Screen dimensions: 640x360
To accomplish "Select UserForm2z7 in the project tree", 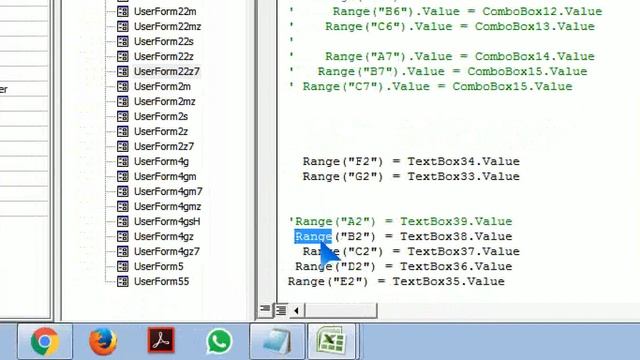I will [164, 146].
